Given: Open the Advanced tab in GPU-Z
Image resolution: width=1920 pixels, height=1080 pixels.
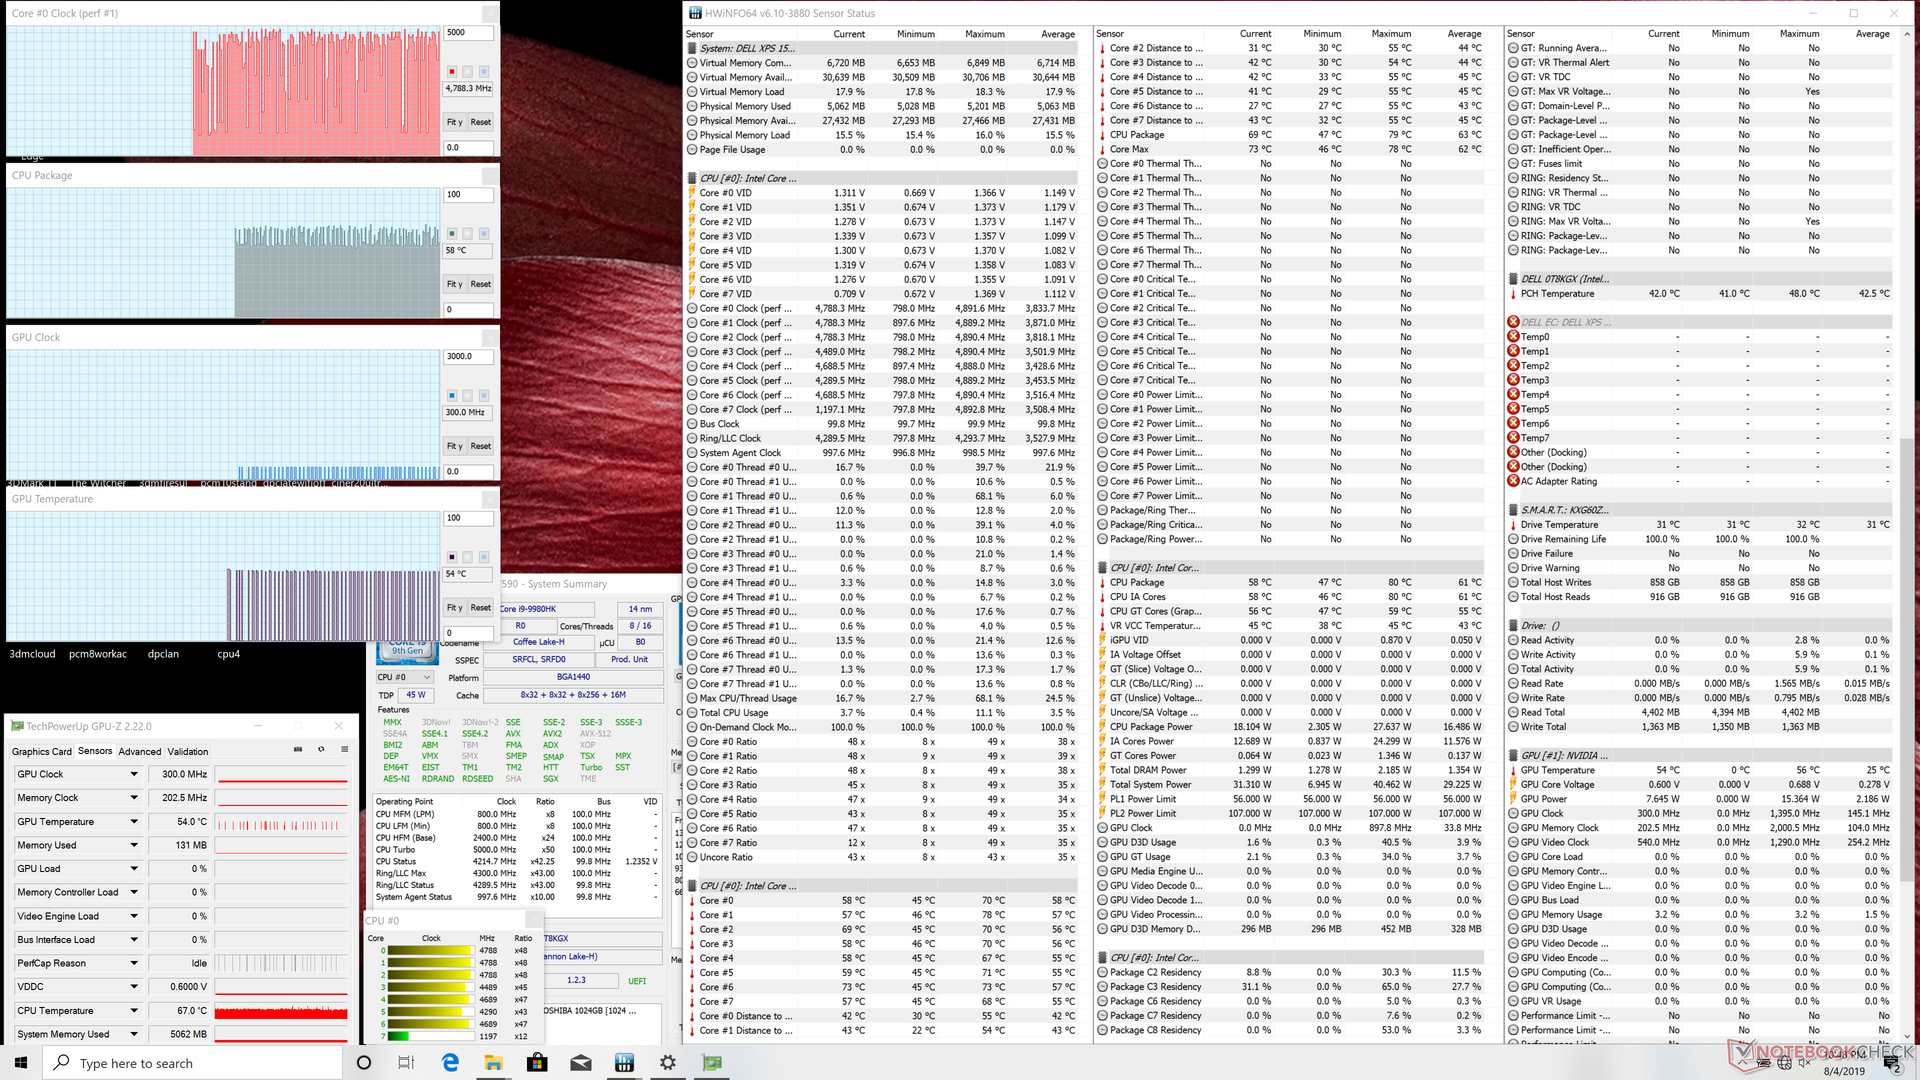Looking at the screenshot, I should [x=139, y=751].
